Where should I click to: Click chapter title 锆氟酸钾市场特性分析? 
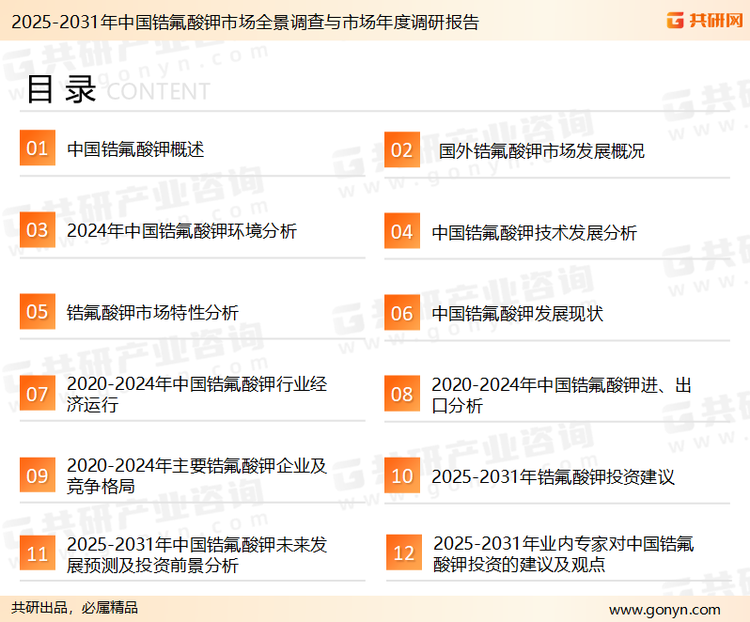[153, 313]
